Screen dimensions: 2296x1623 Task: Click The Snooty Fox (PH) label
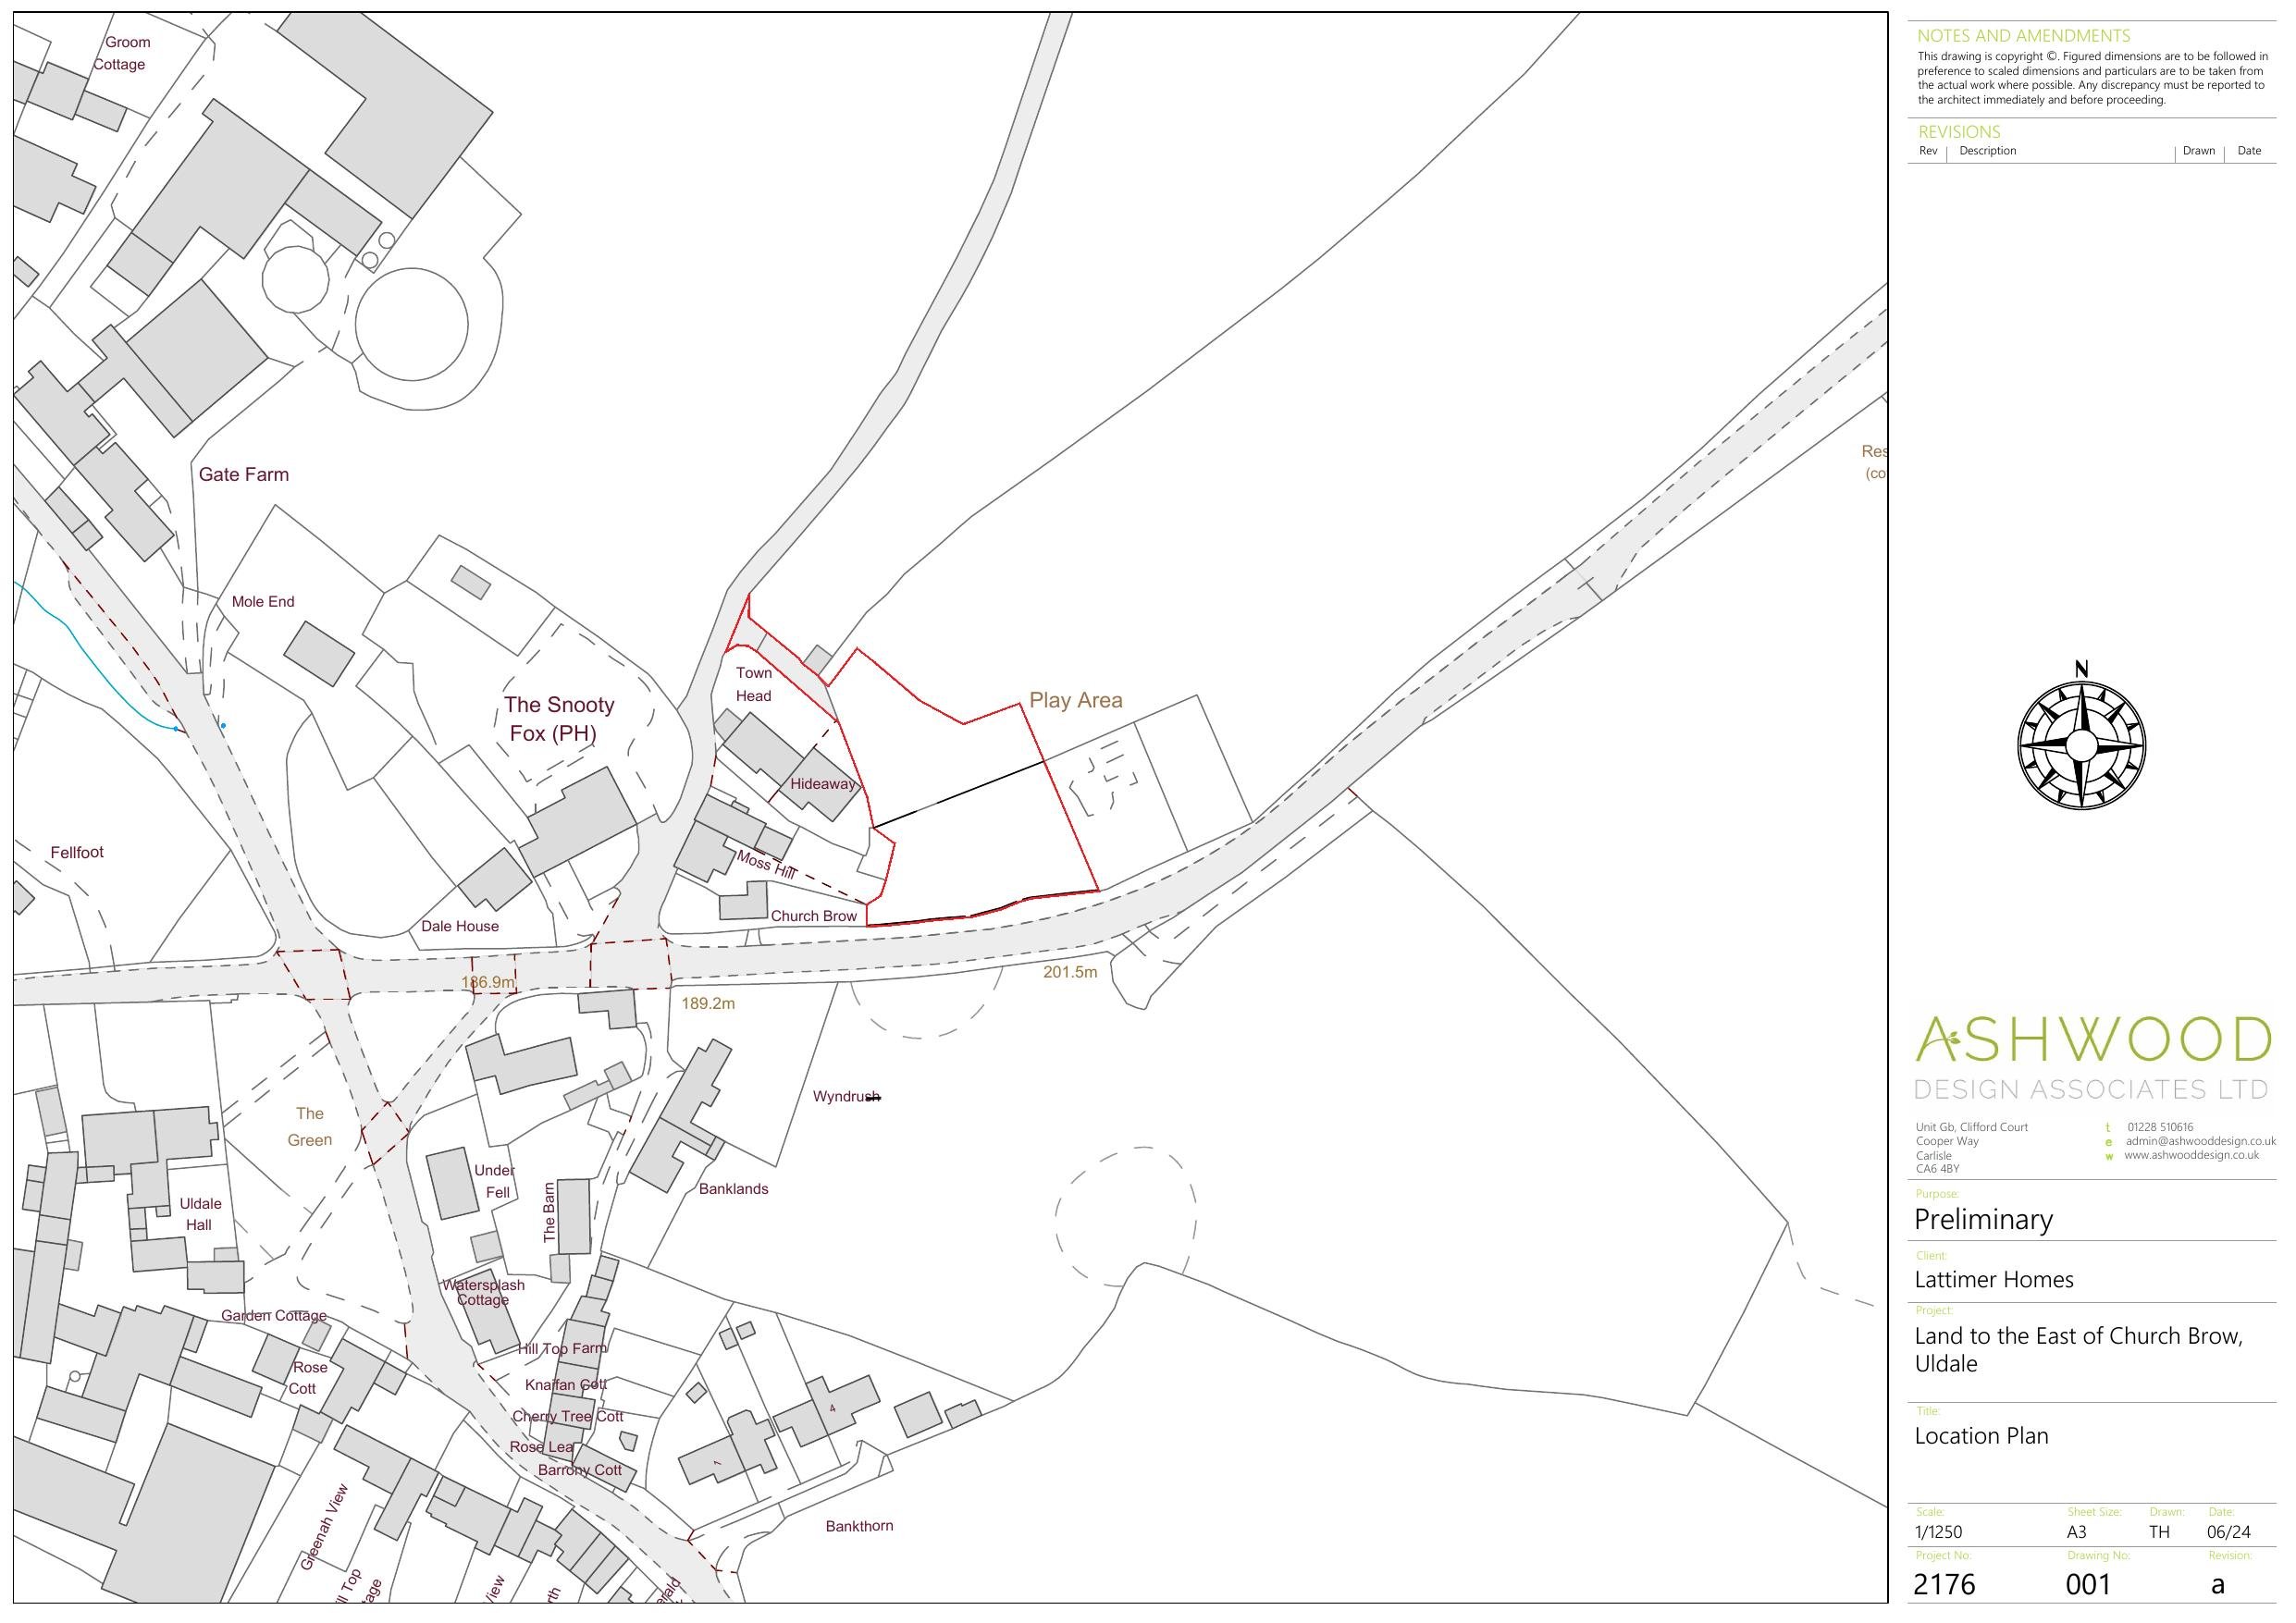[x=558, y=719]
